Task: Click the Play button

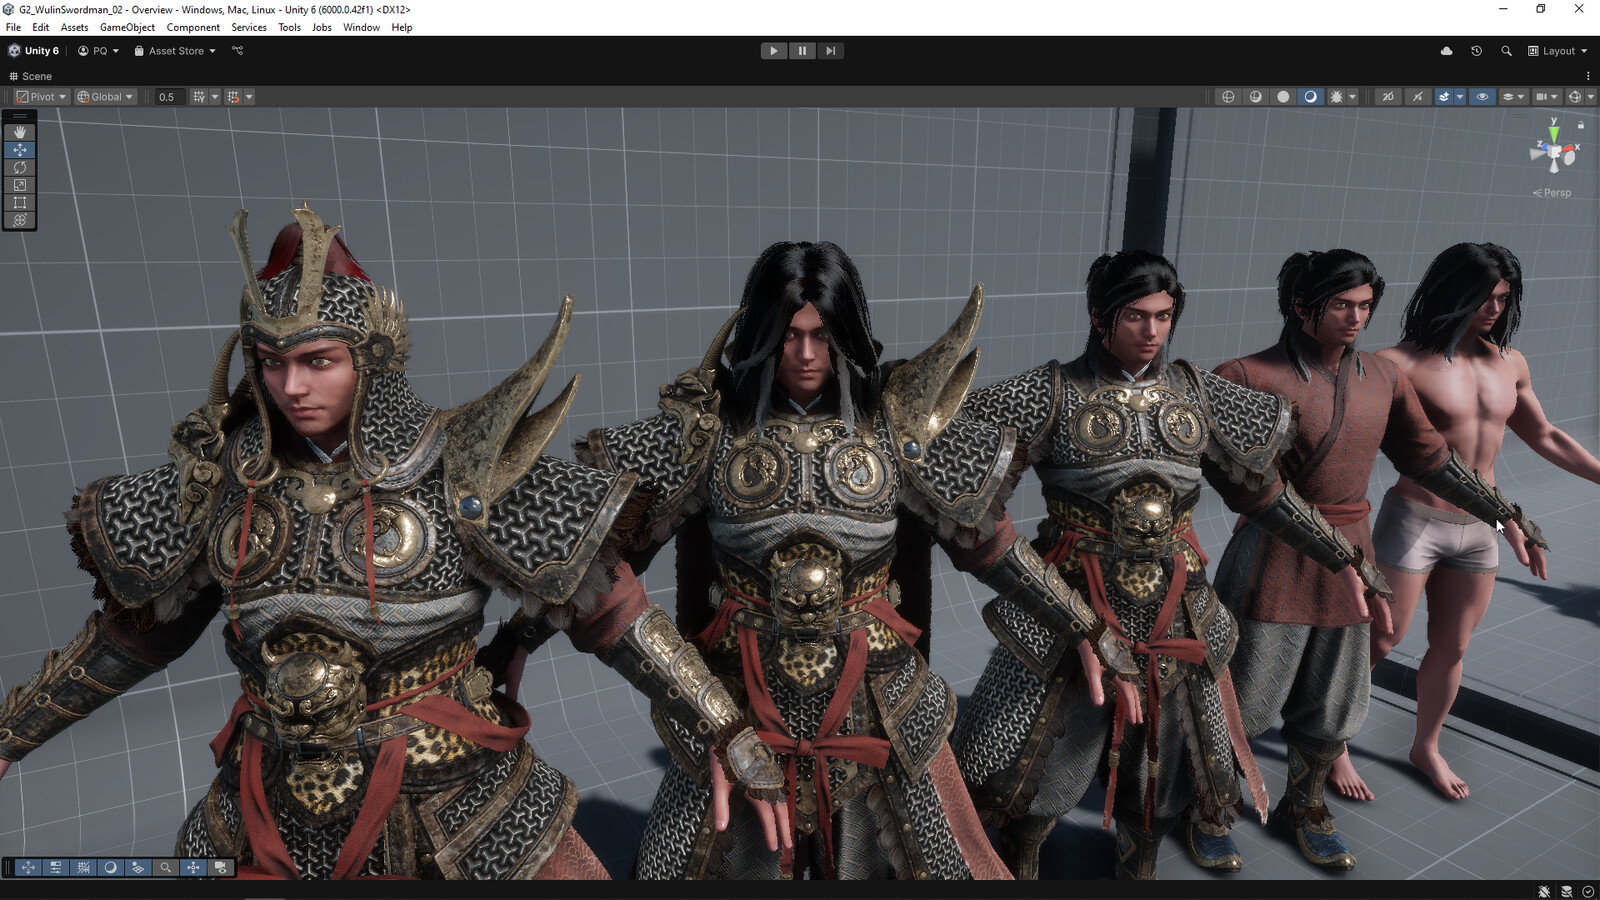Action: (774, 51)
